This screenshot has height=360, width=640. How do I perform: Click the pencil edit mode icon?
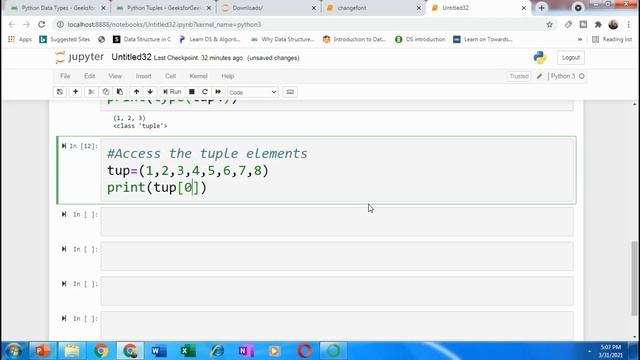[540, 76]
